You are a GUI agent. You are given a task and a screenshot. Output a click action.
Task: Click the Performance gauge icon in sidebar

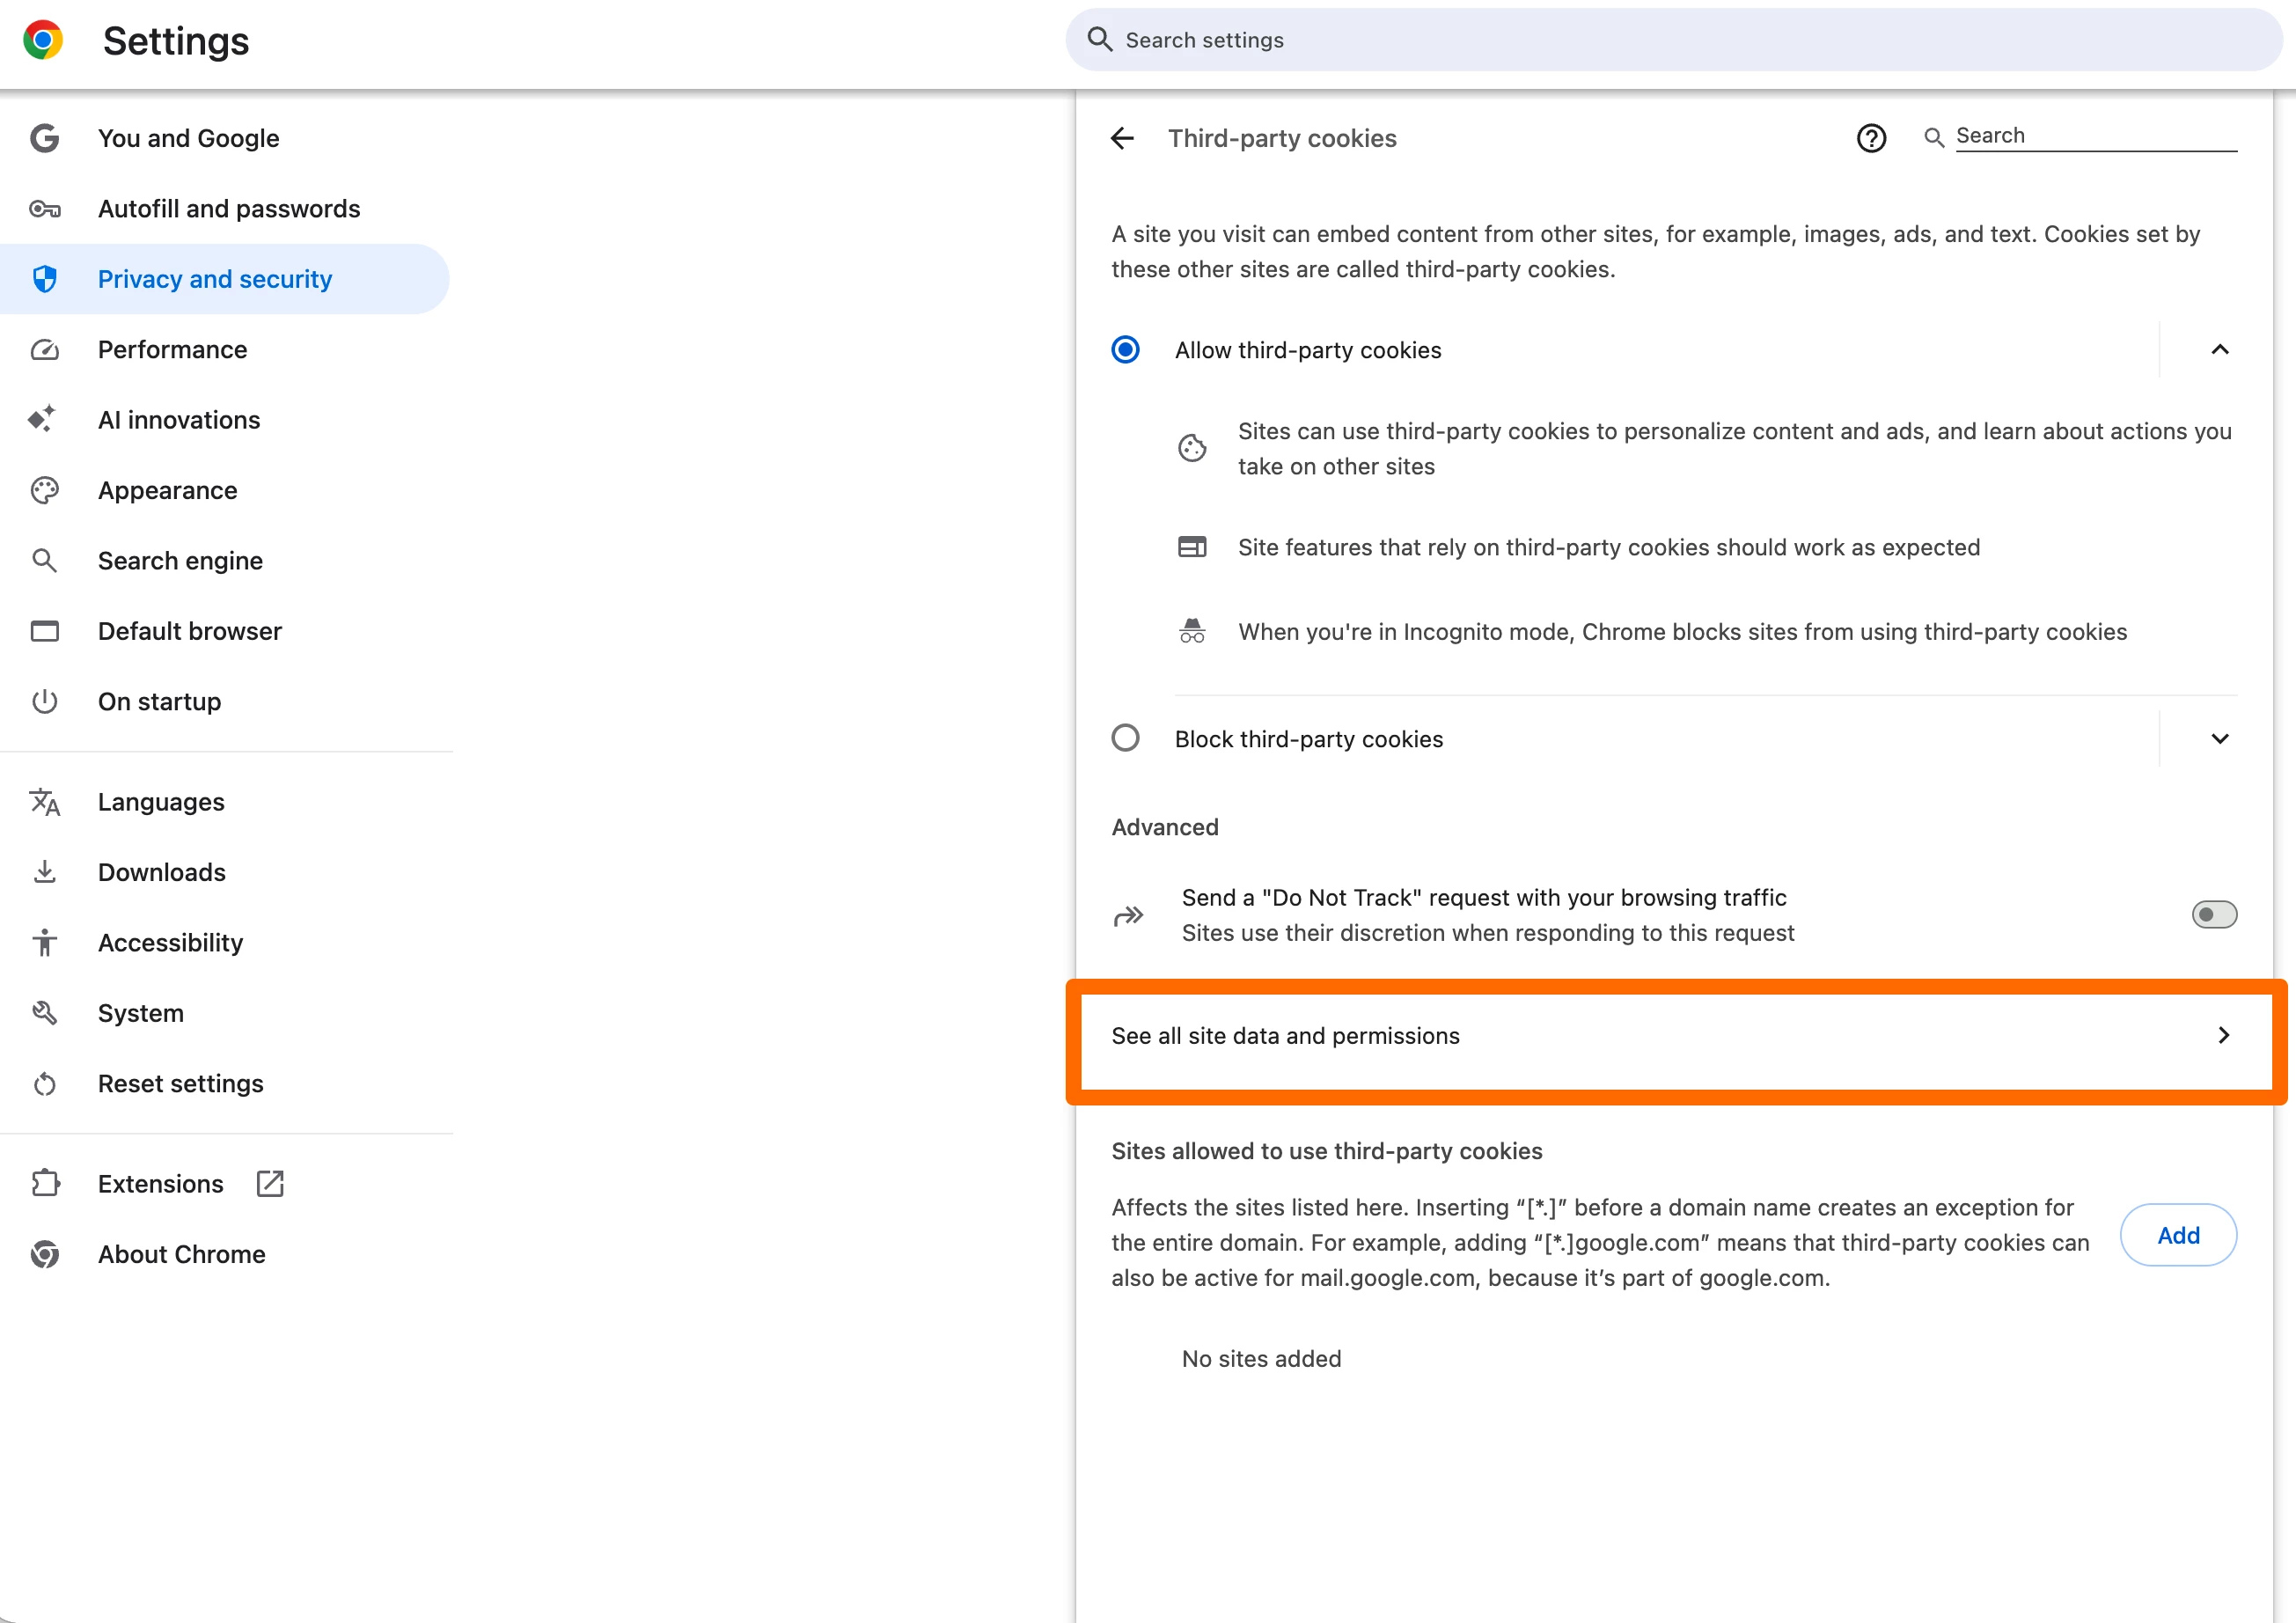(45, 350)
